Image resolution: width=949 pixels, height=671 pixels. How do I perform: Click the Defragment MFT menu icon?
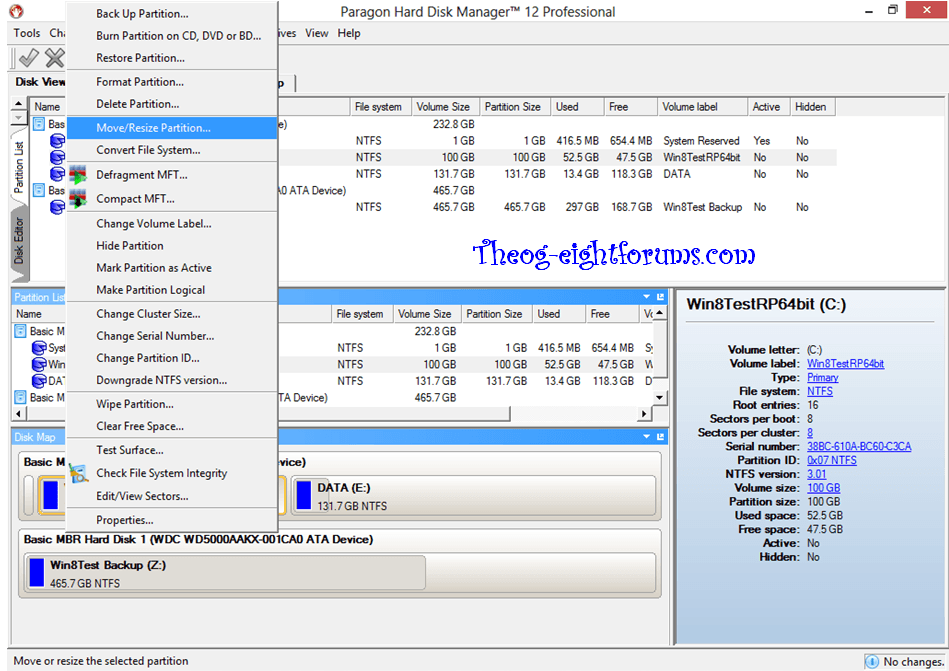pos(78,175)
